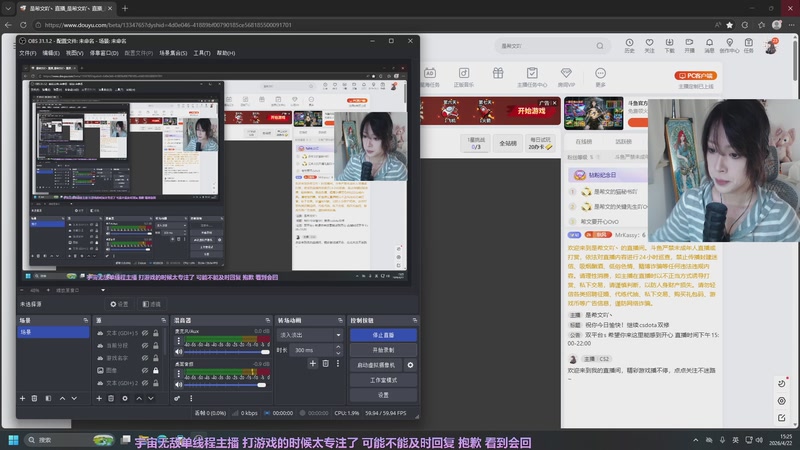Screen dimensions: 800x450
Task: Open OBS 场景集合(S) menu
Action: click(173, 53)
